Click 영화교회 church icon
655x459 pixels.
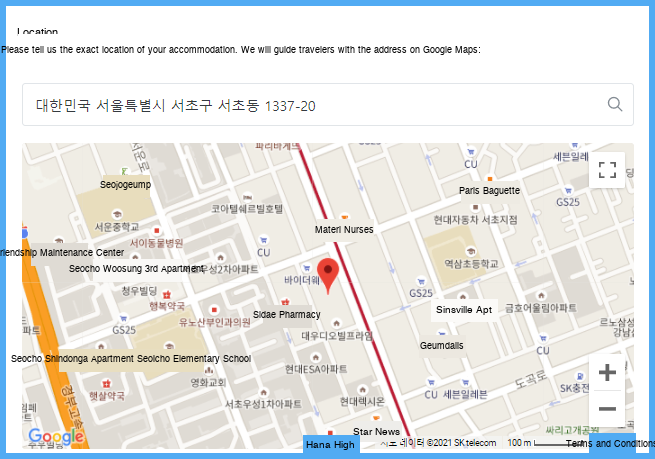[x=208, y=370]
